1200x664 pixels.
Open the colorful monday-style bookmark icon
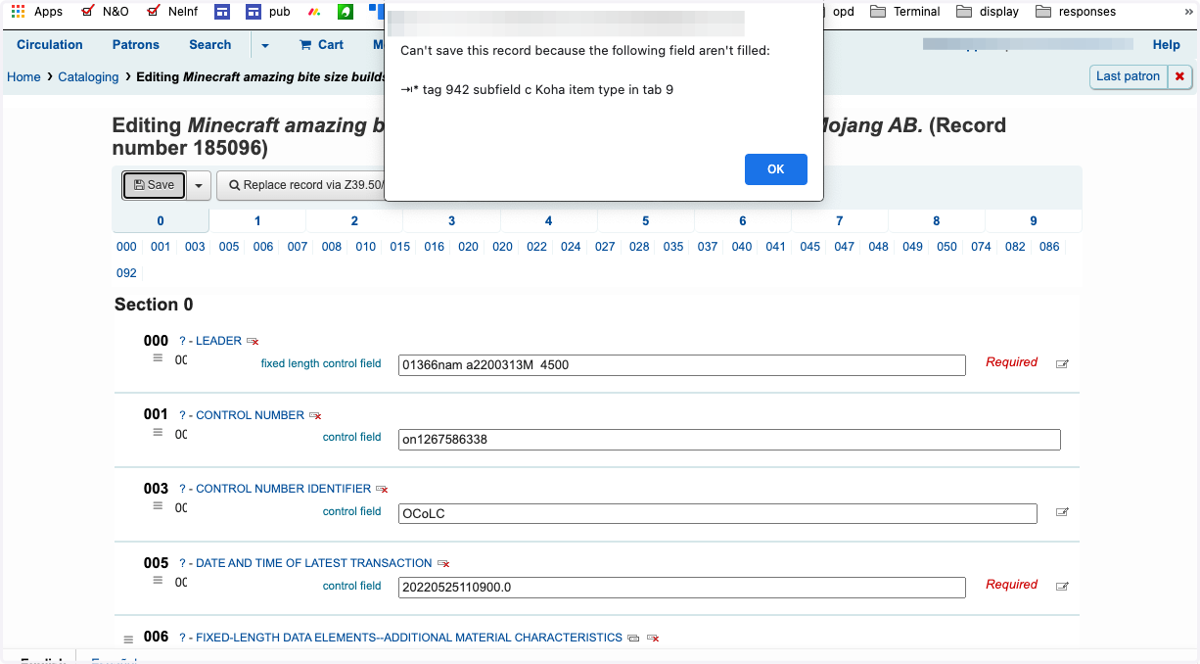click(314, 12)
